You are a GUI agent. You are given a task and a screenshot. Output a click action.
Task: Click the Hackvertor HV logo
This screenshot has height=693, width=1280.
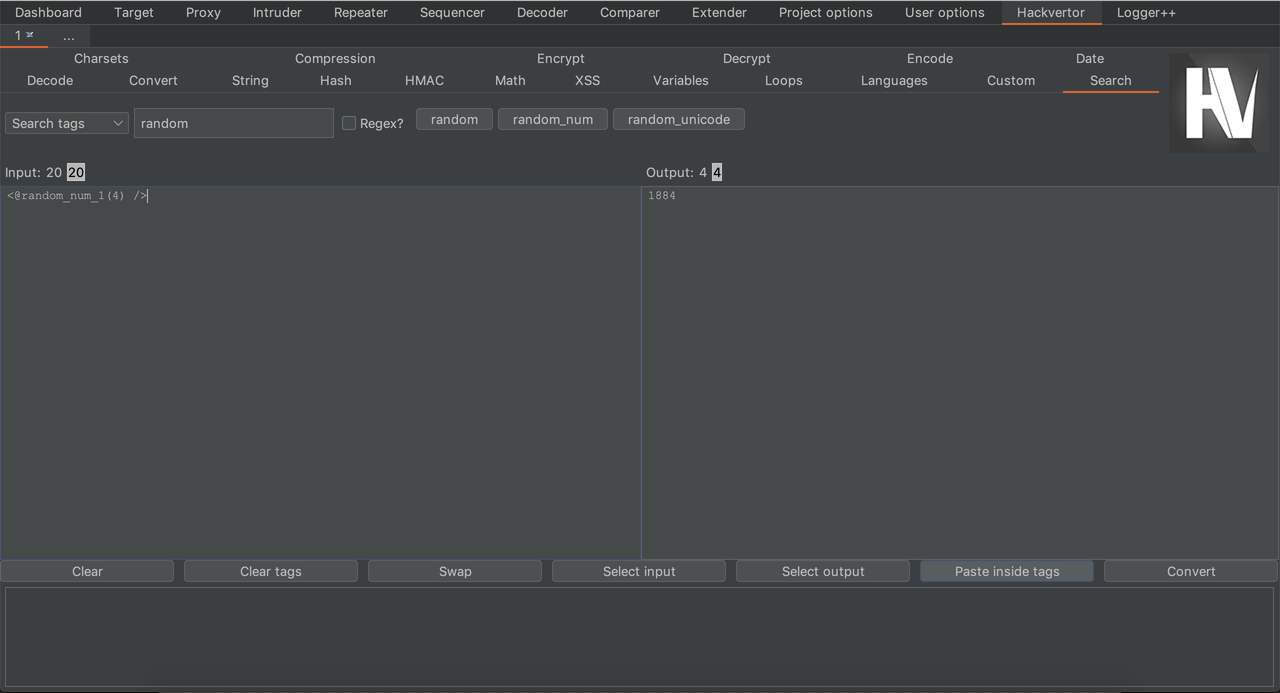pos(1219,103)
